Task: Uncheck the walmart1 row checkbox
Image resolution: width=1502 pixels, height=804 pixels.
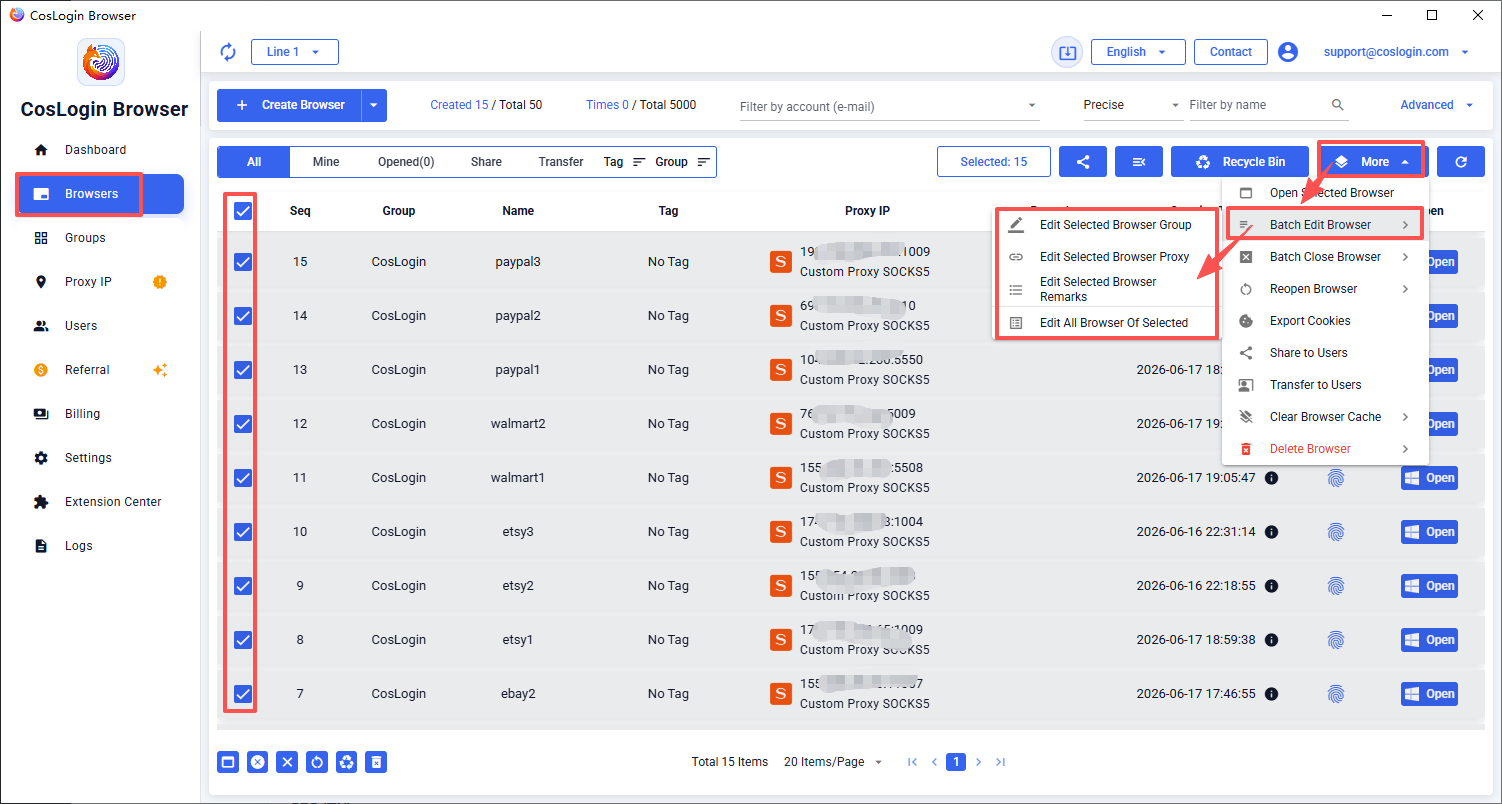Action: (242, 478)
